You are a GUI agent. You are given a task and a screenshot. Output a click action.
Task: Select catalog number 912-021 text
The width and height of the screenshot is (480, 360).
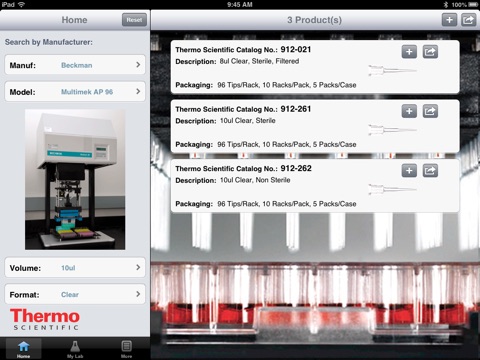point(296,50)
